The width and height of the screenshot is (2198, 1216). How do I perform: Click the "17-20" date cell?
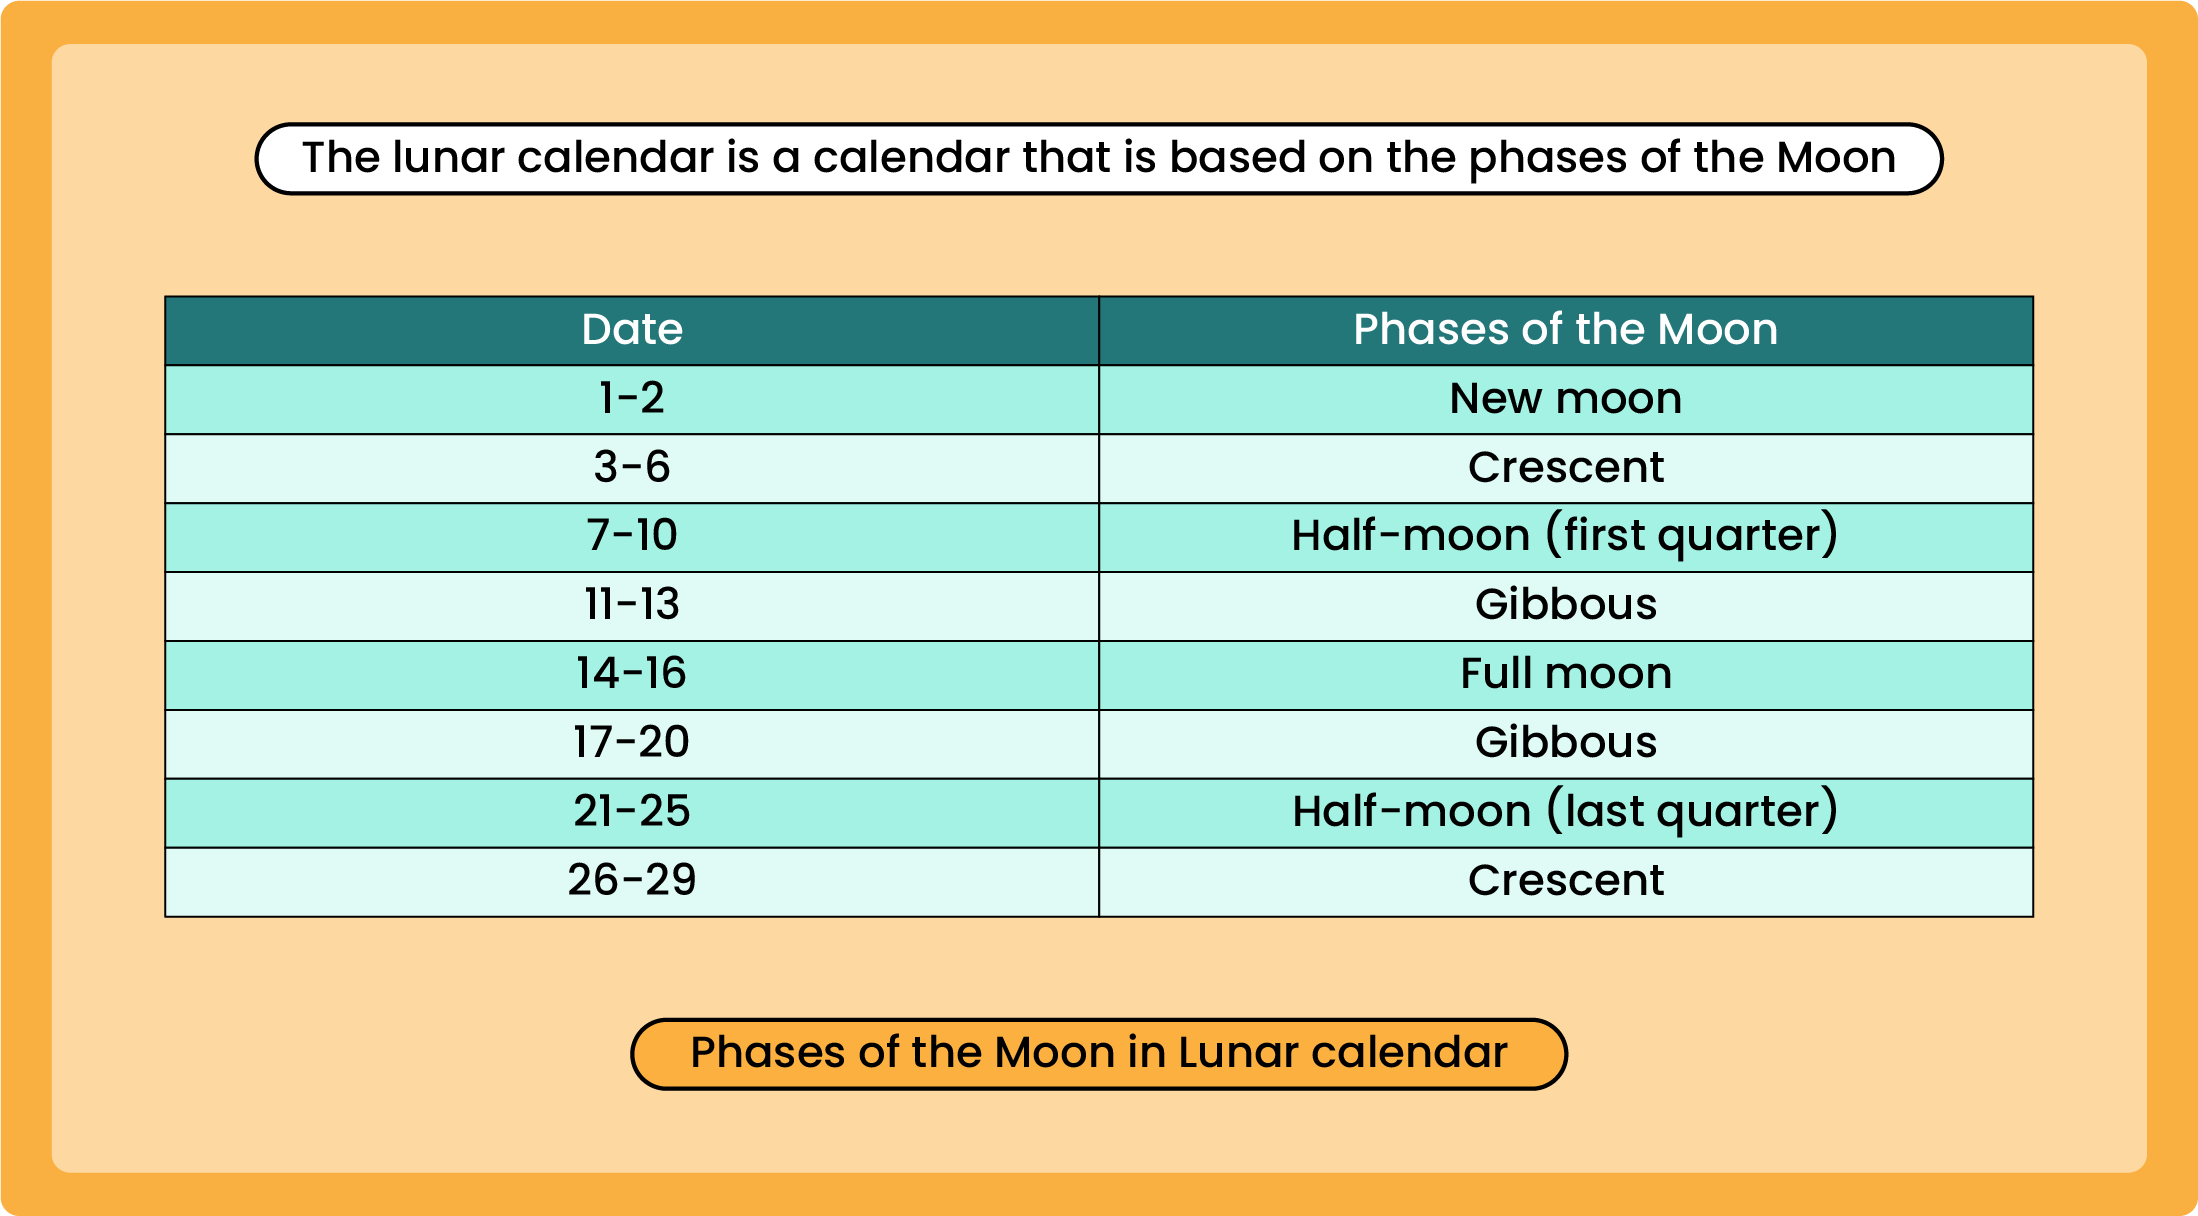click(632, 744)
